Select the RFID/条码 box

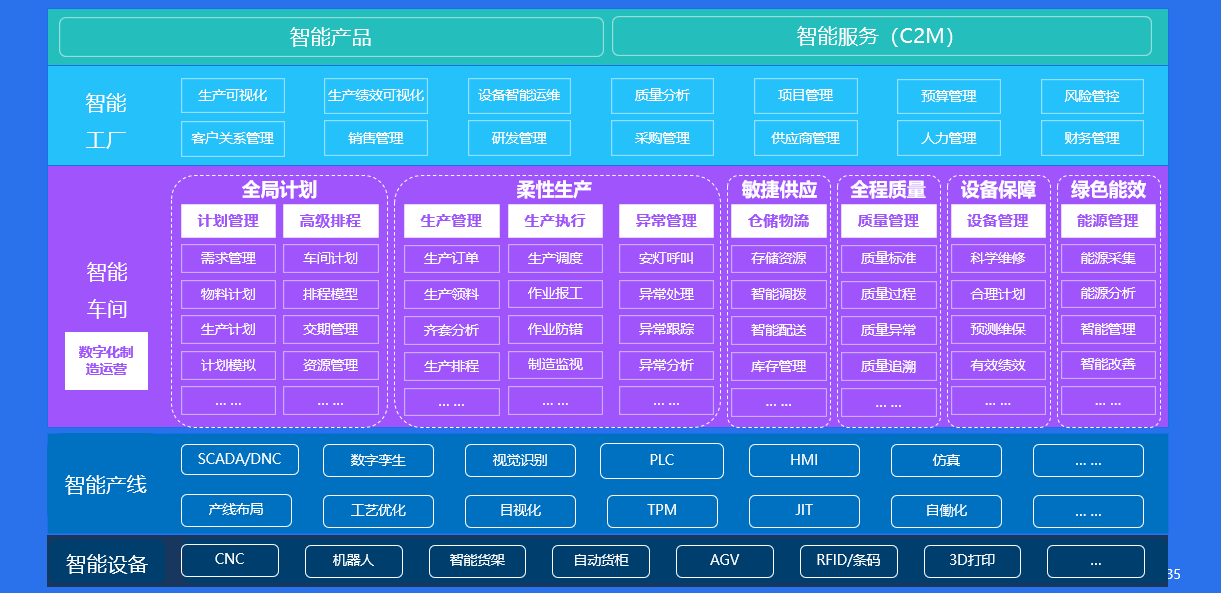click(x=848, y=561)
